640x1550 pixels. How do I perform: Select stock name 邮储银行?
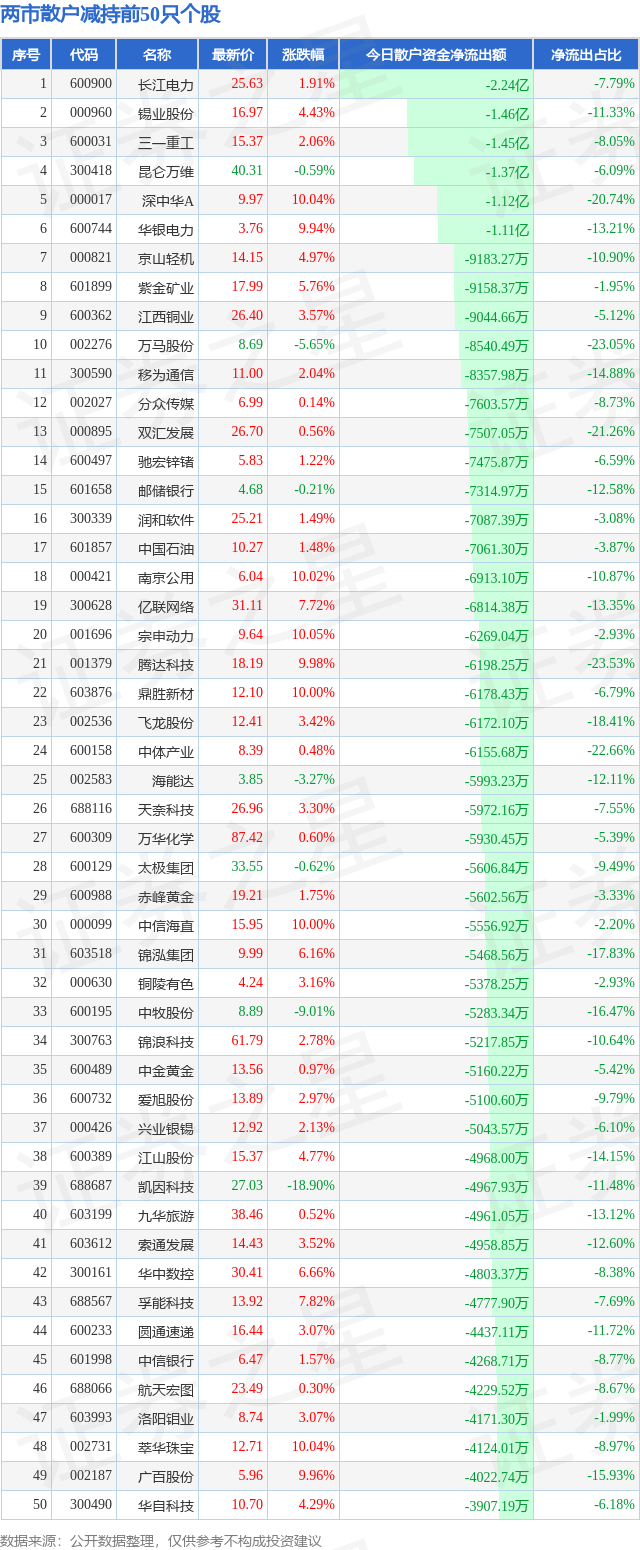pos(166,491)
